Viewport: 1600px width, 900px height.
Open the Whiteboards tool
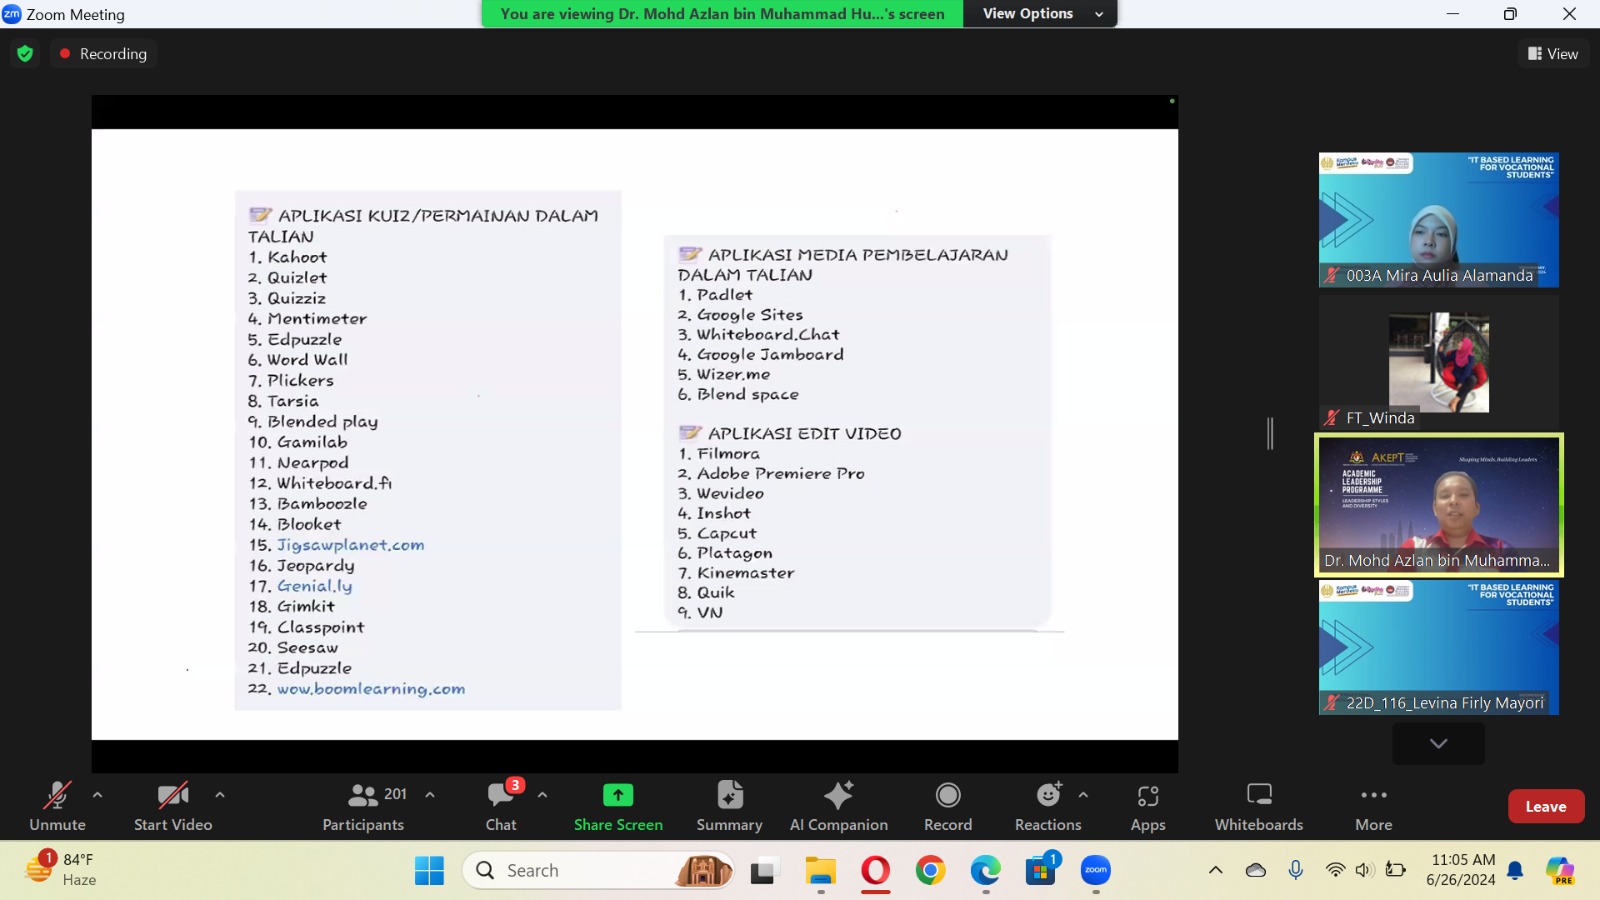coord(1258,806)
